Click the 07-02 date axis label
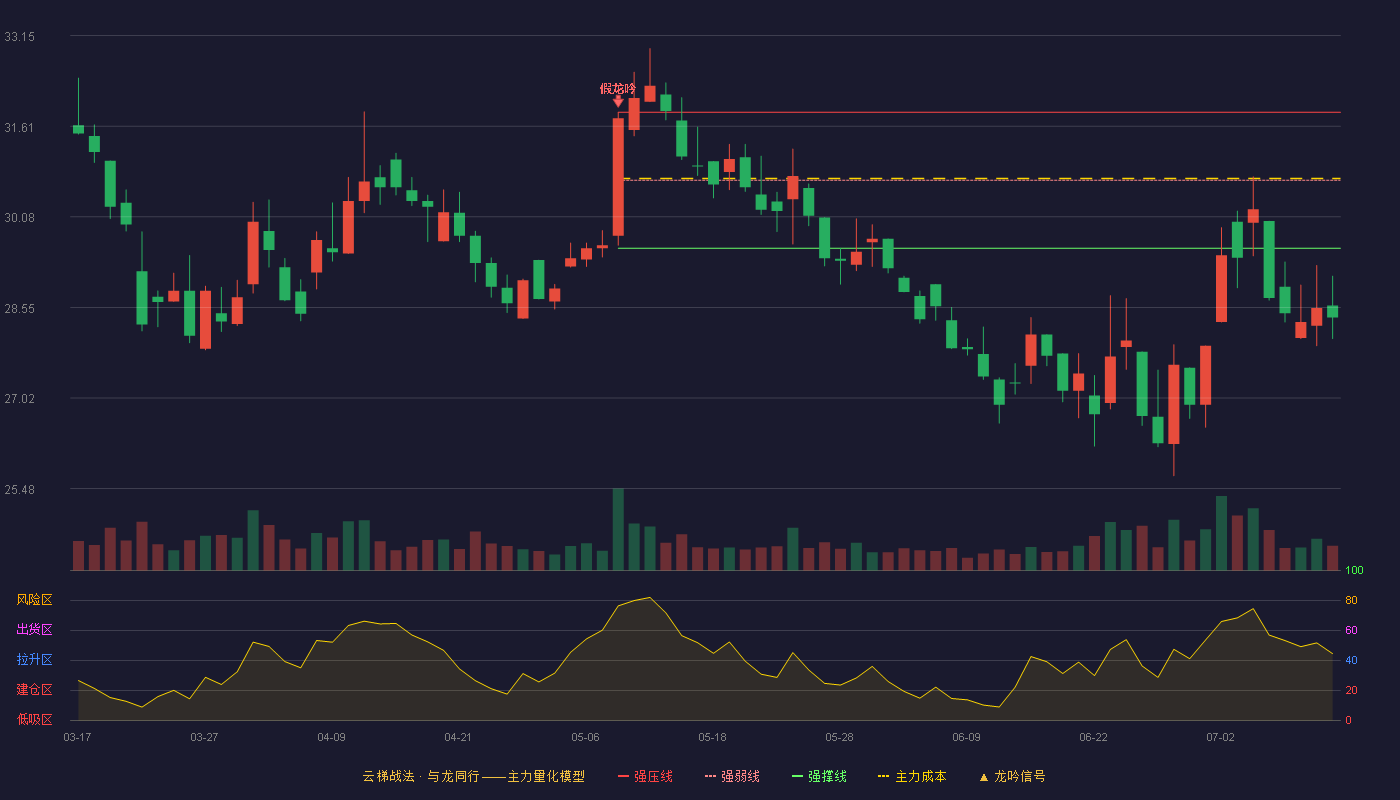1400x800 pixels. coord(1220,737)
